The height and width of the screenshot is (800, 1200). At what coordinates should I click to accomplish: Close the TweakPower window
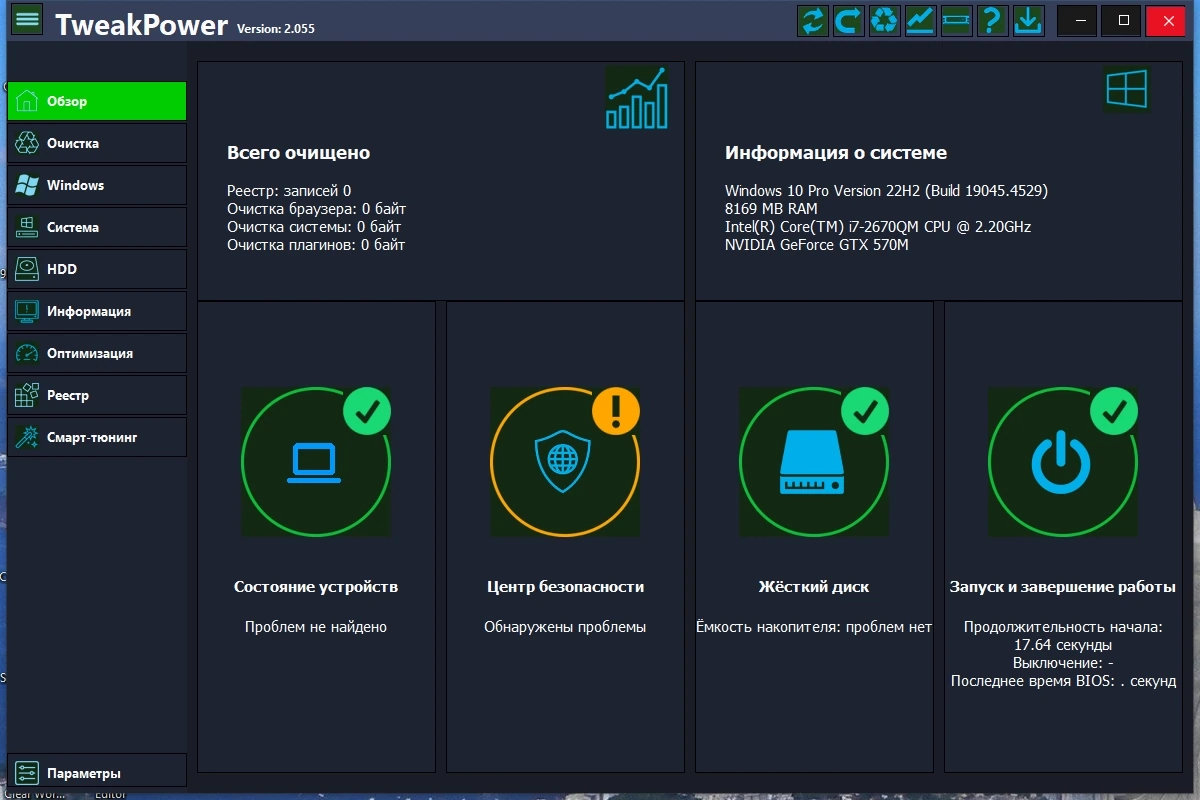(x=1168, y=20)
